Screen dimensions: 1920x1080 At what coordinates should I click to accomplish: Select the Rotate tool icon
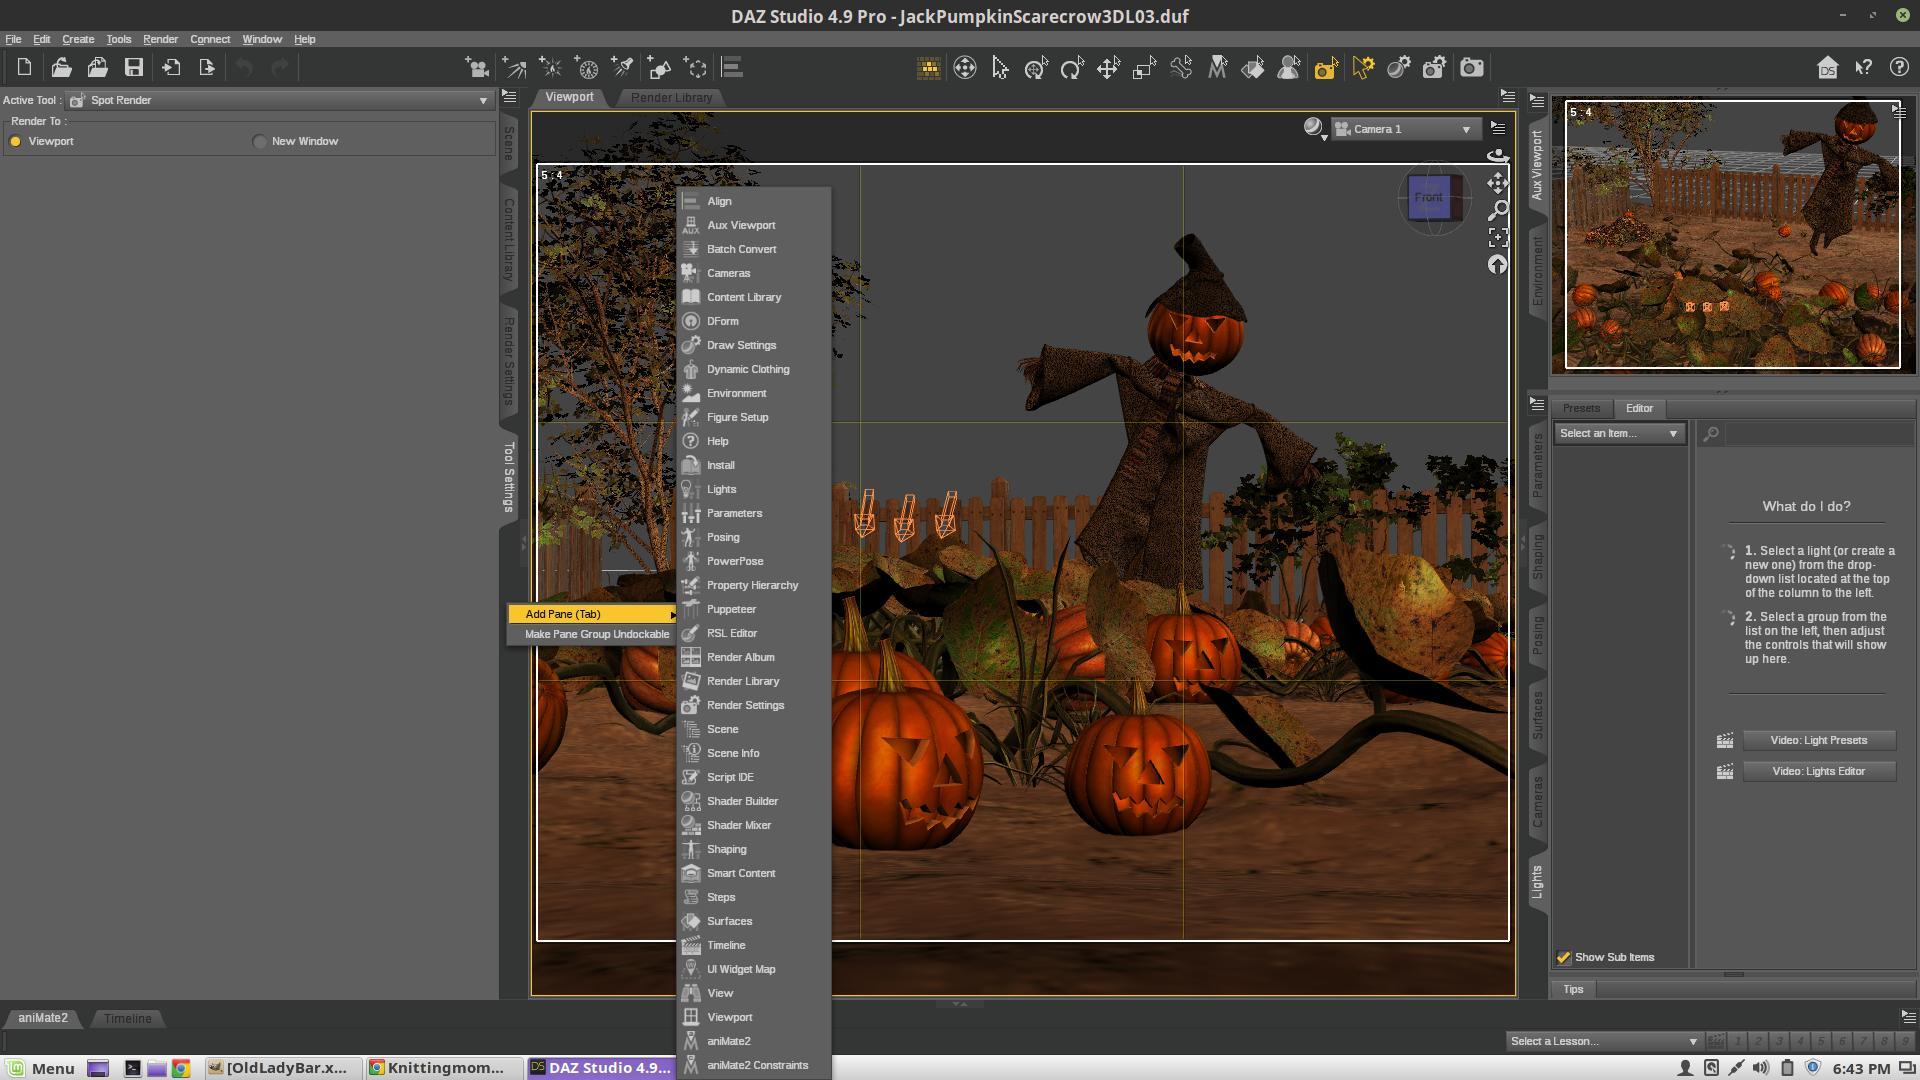click(x=1072, y=68)
